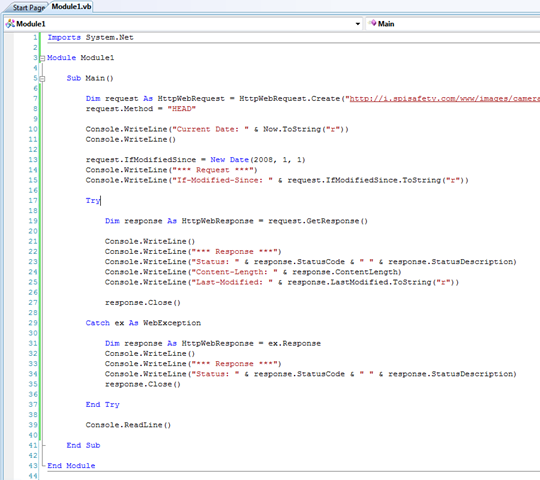The height and width of the screenshot is (480, 540).
Task: Follow the spisafety.com URL link in code
Action: 445,99
